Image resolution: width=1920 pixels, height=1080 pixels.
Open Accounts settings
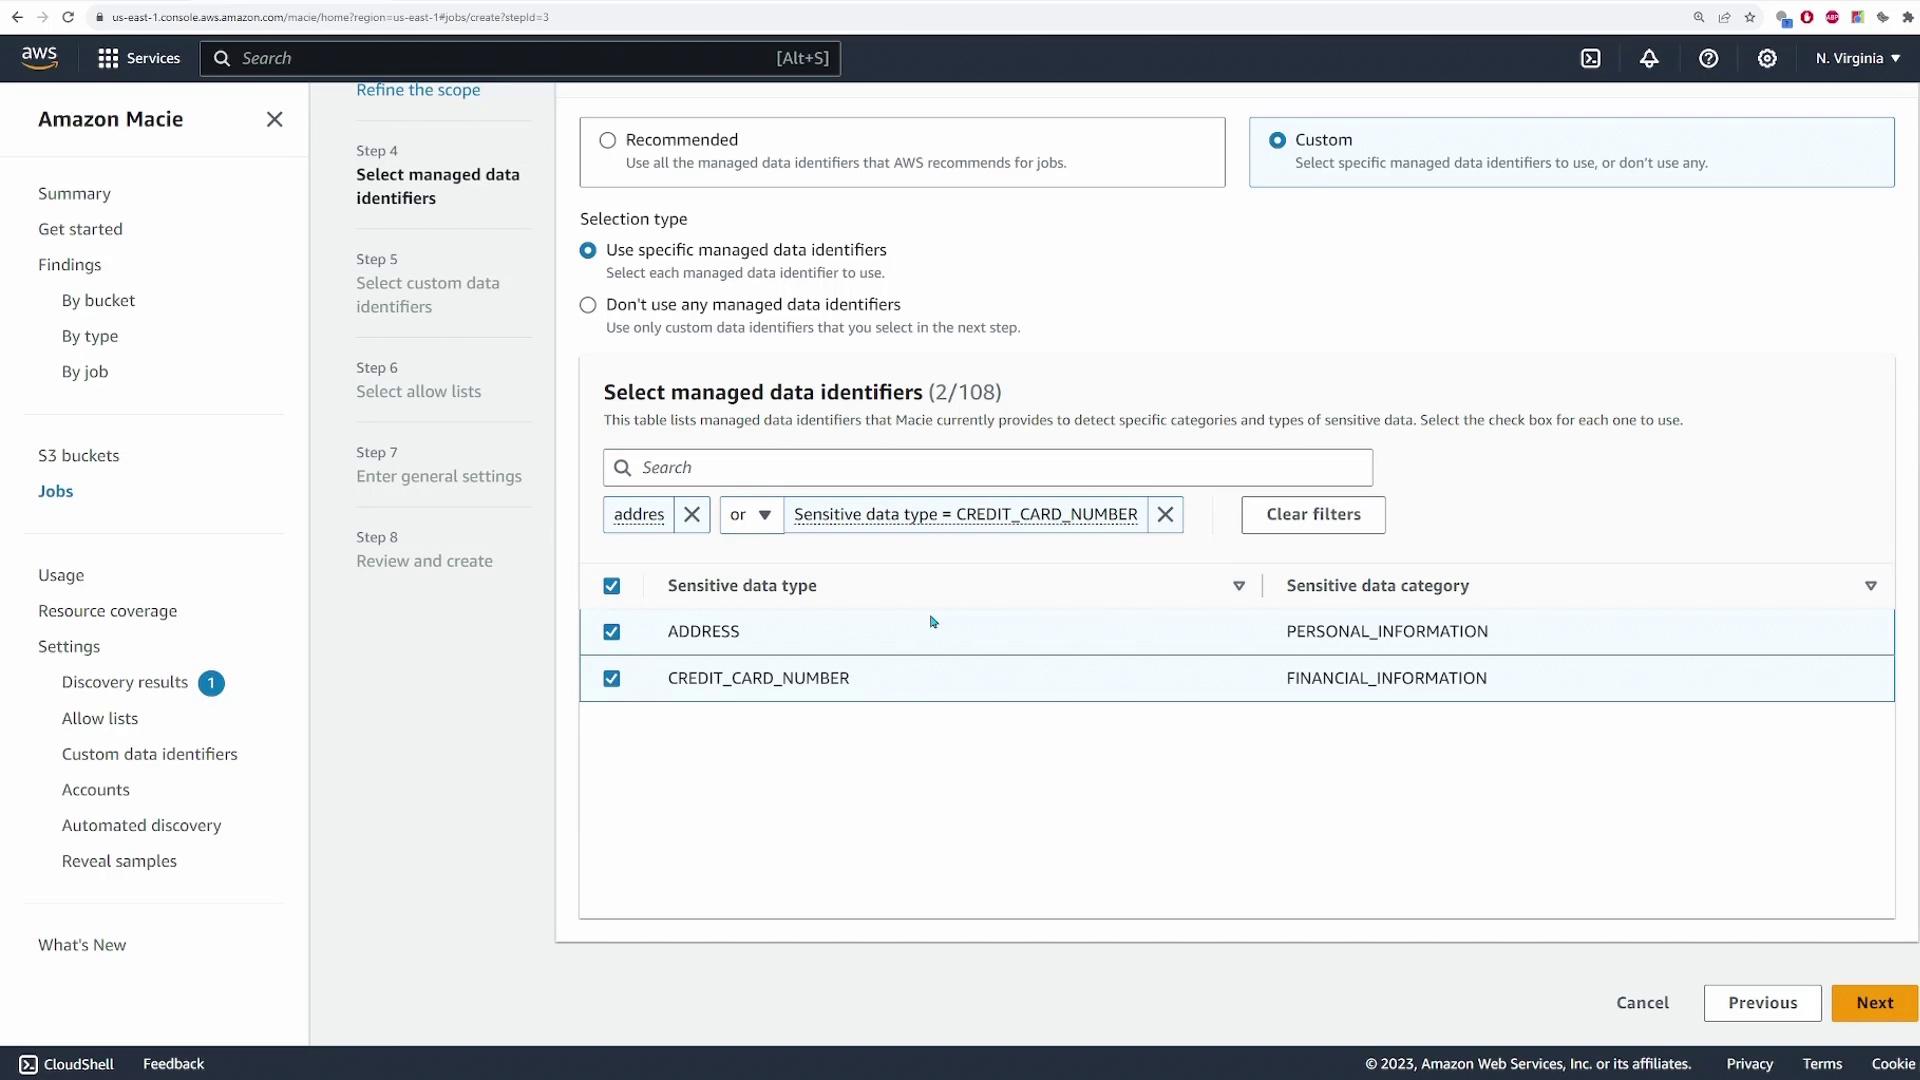96,790
